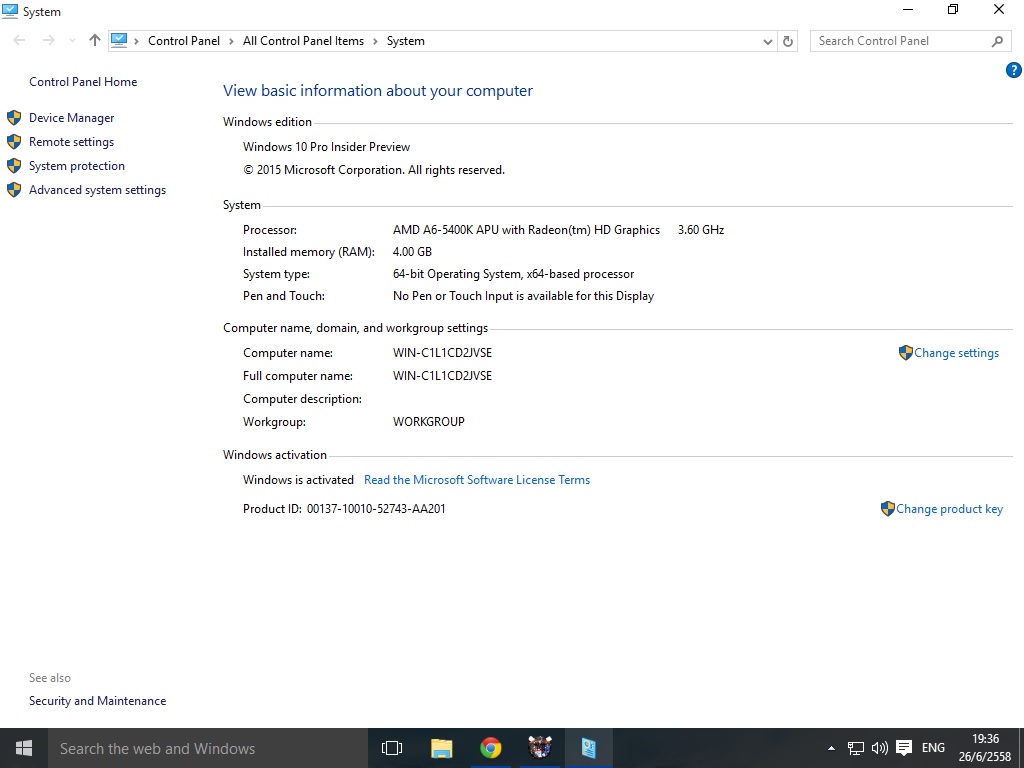
Task: Open File Explorer from taskbar
Action: (x=441, y=748)
